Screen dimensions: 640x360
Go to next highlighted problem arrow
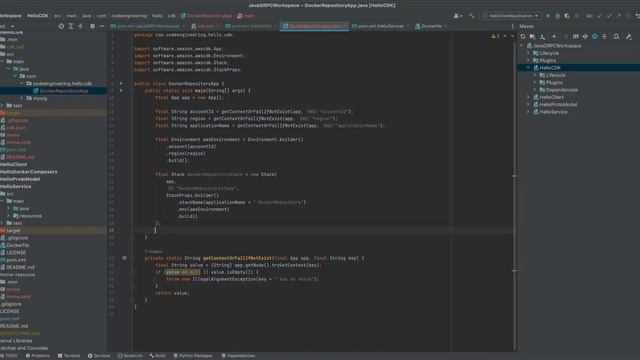click(x=512, y=36)
